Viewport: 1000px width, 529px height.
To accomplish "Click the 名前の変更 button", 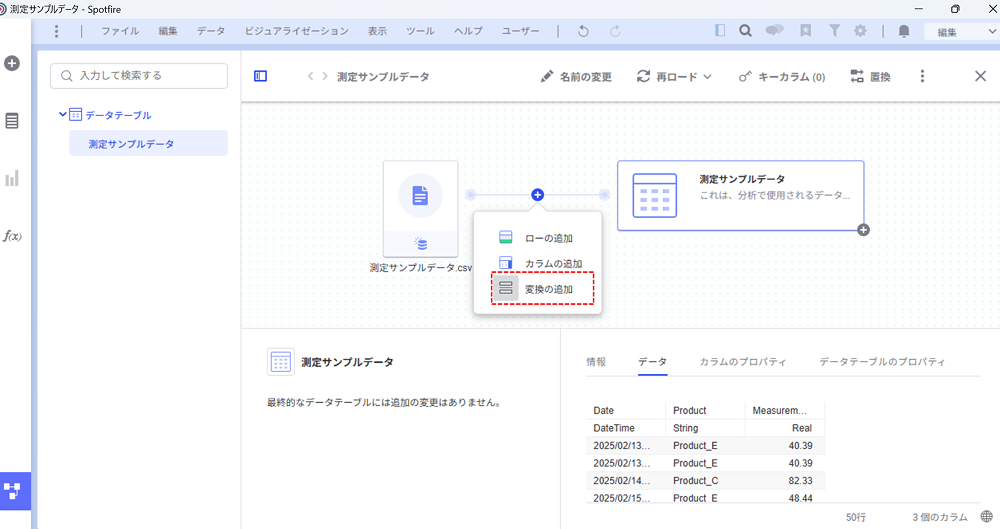I will [576, 77].
